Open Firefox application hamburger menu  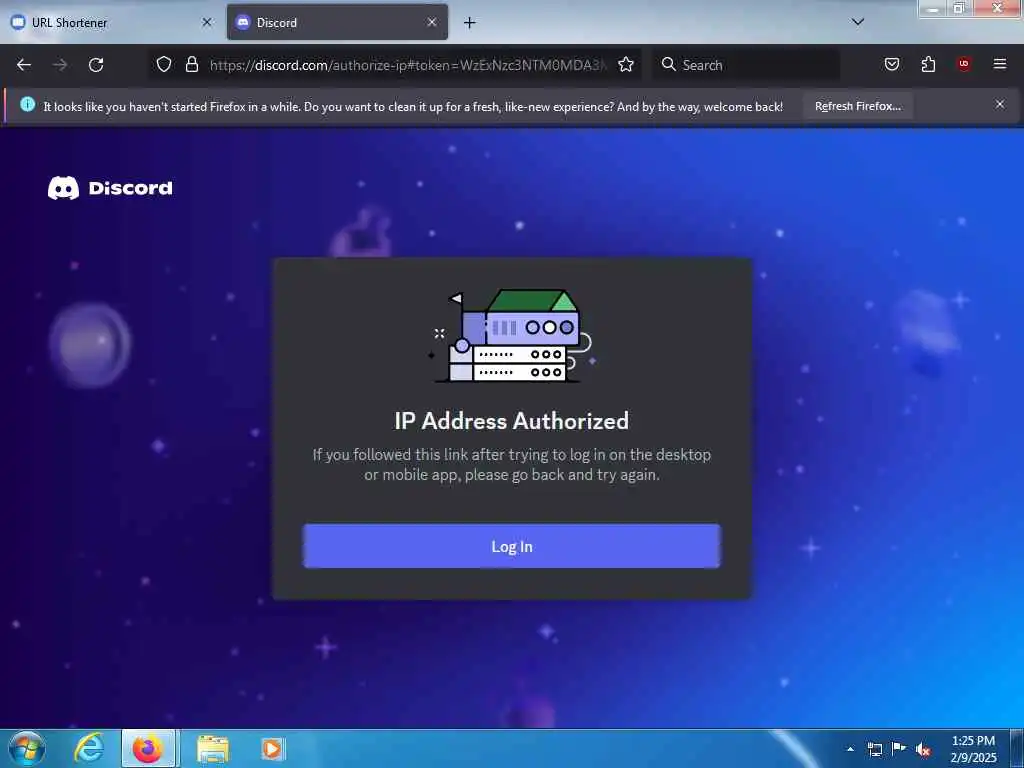click(x=999, y=64)
